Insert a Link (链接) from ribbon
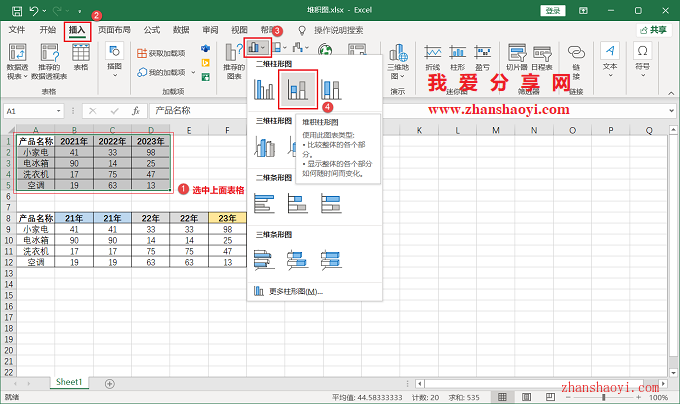680x404 pixels. coord(576,62)
